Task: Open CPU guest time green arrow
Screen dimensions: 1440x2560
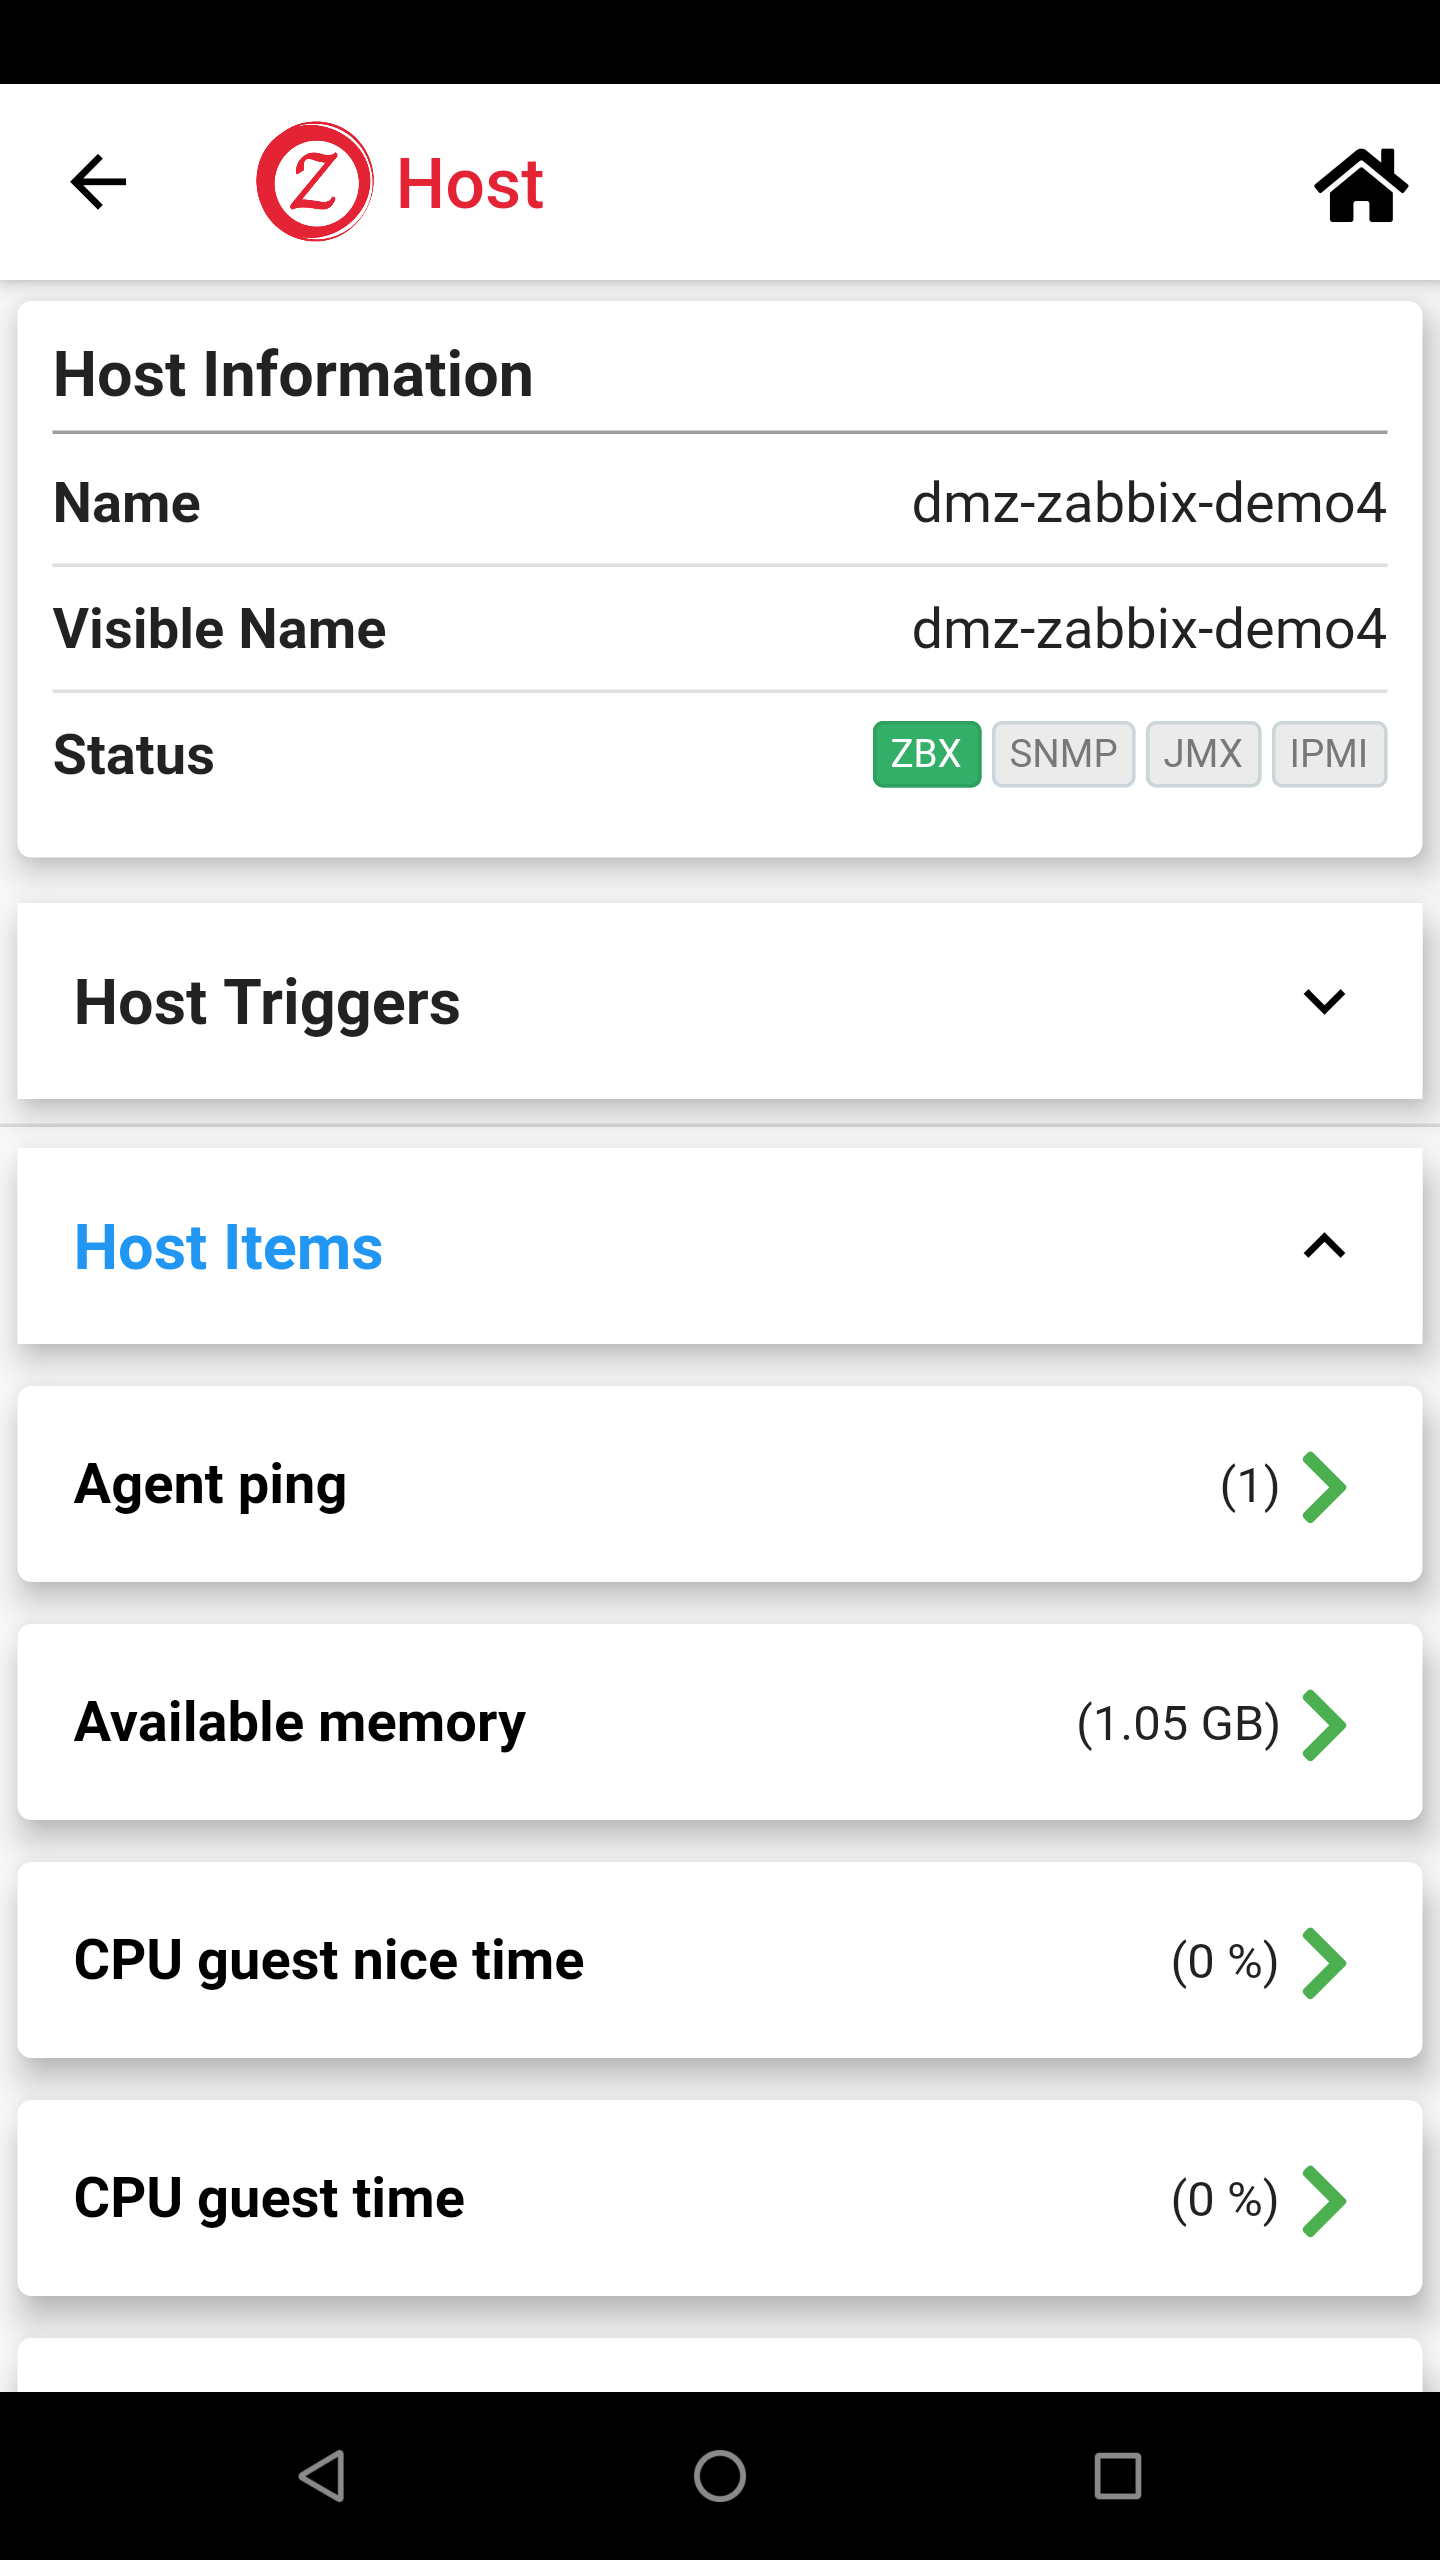Action: click(1325, 2201)
